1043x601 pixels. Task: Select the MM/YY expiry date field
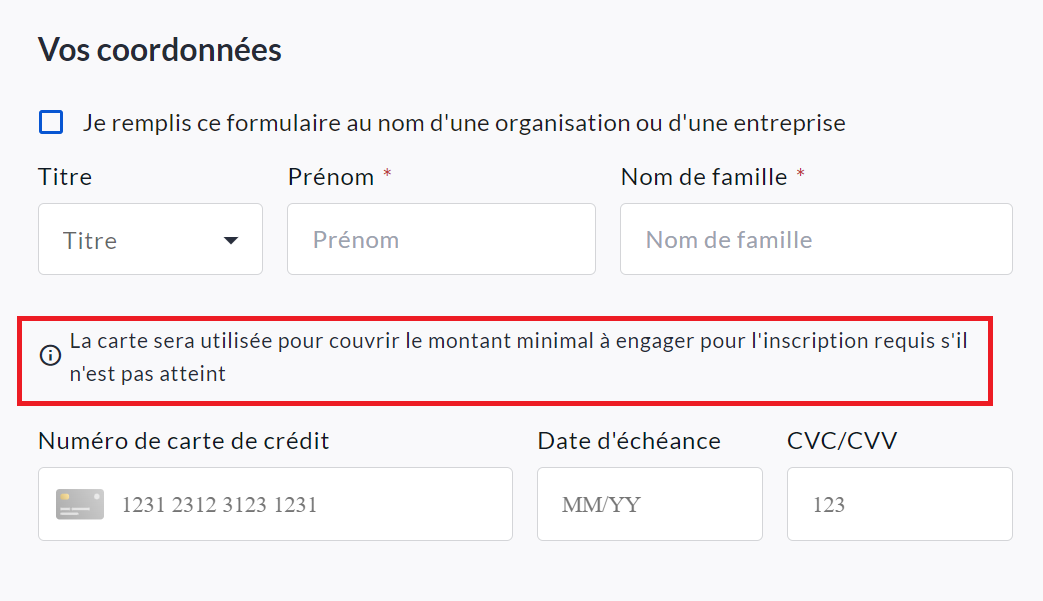point(649,504)
